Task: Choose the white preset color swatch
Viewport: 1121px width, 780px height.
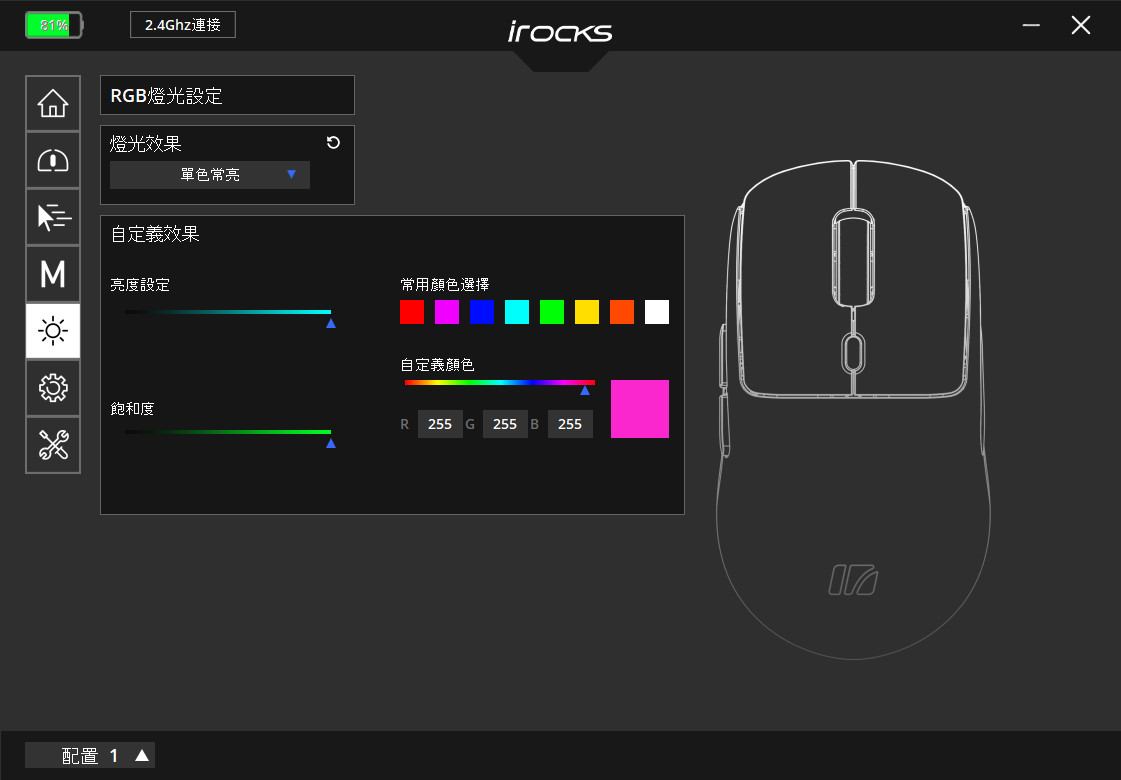Action: [656, 312]
